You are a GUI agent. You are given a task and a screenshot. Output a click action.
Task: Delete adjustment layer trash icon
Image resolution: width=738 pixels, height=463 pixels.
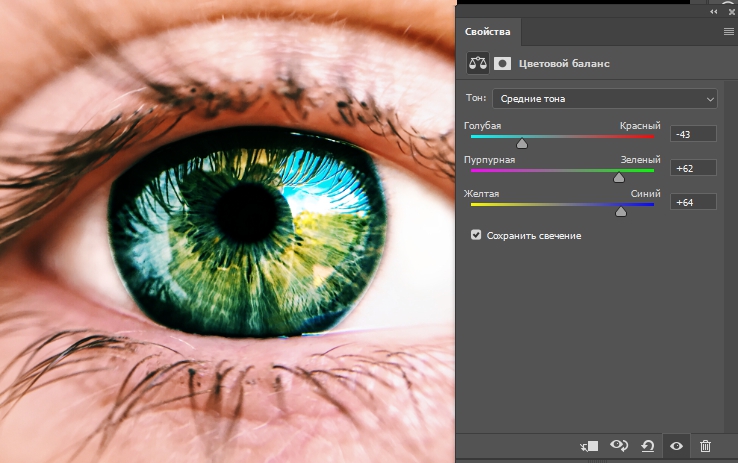(x=705, y=446)
